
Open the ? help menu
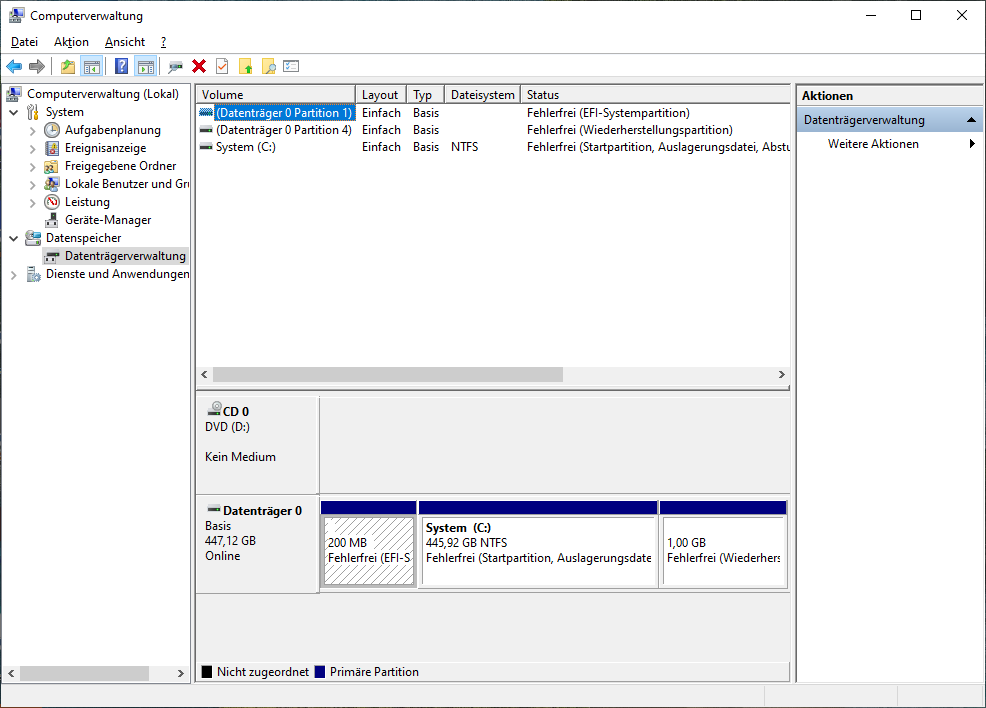click(x=163, y=42)
